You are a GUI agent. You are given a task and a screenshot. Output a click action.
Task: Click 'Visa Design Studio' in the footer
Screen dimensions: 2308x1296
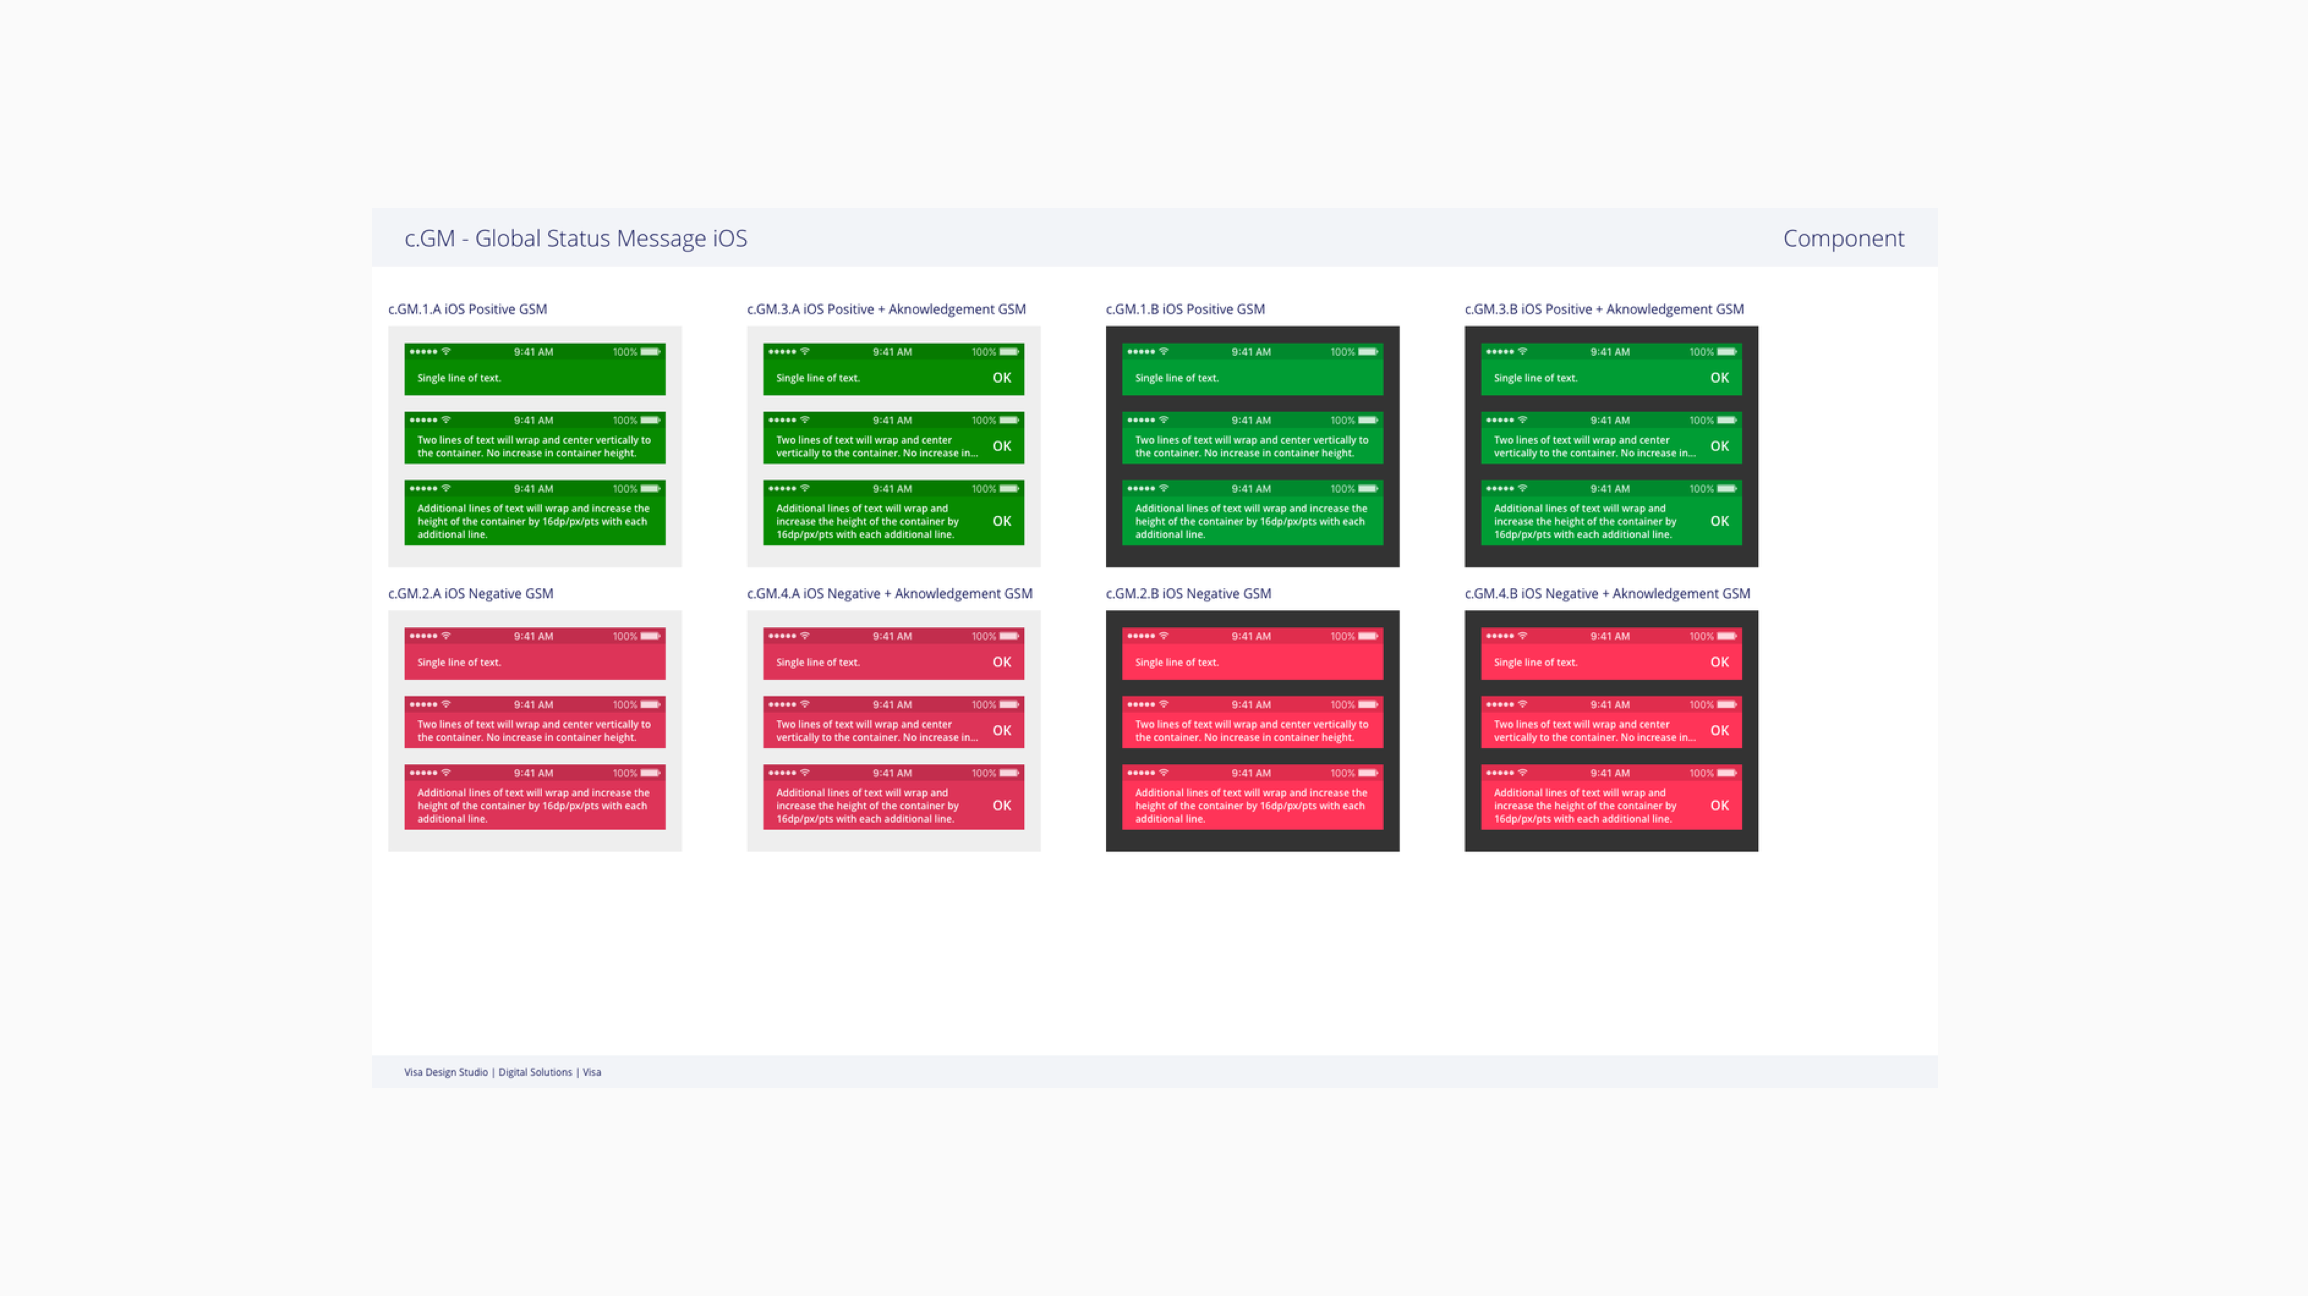446,1072
